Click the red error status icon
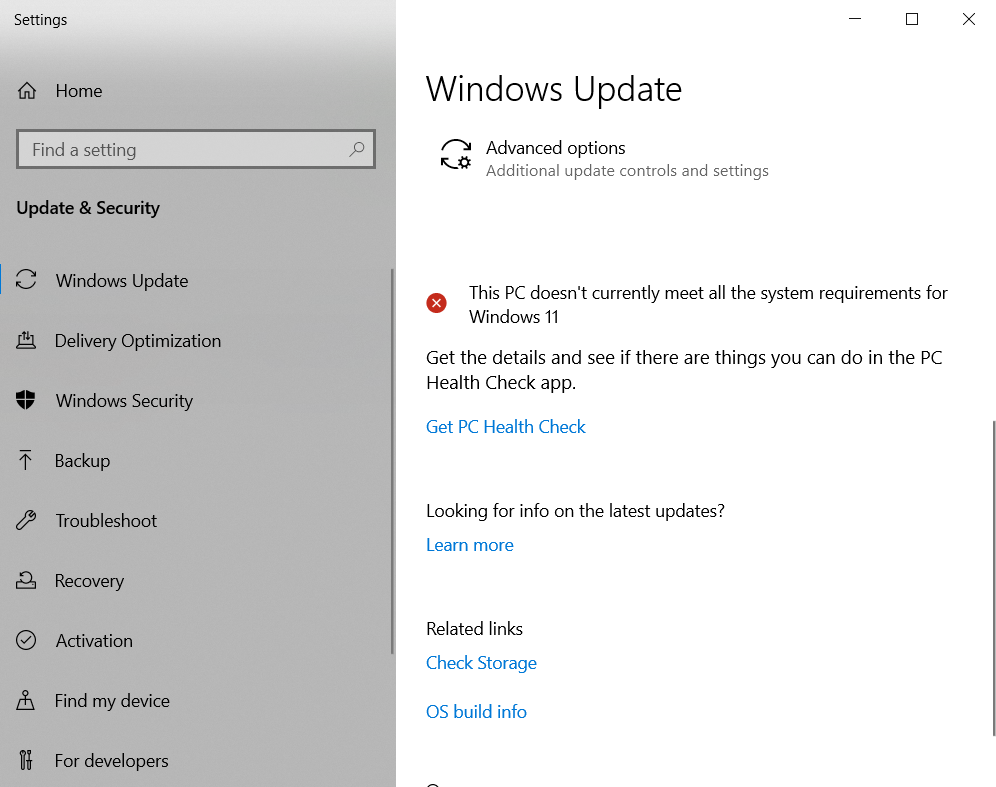This screenshot has width=996, height=787. click(437, 302)
